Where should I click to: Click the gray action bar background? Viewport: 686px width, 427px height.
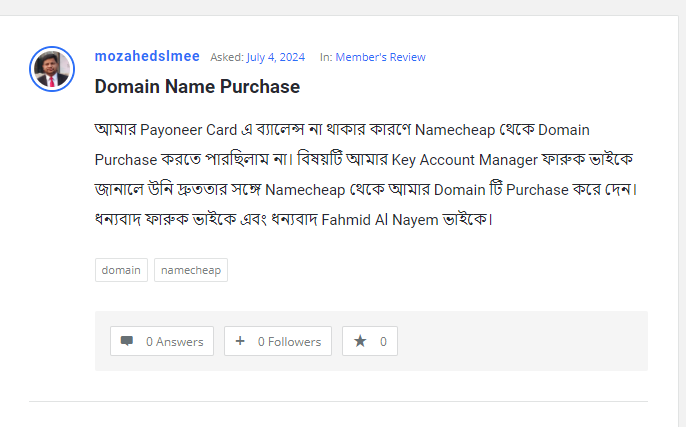[520, 341]
